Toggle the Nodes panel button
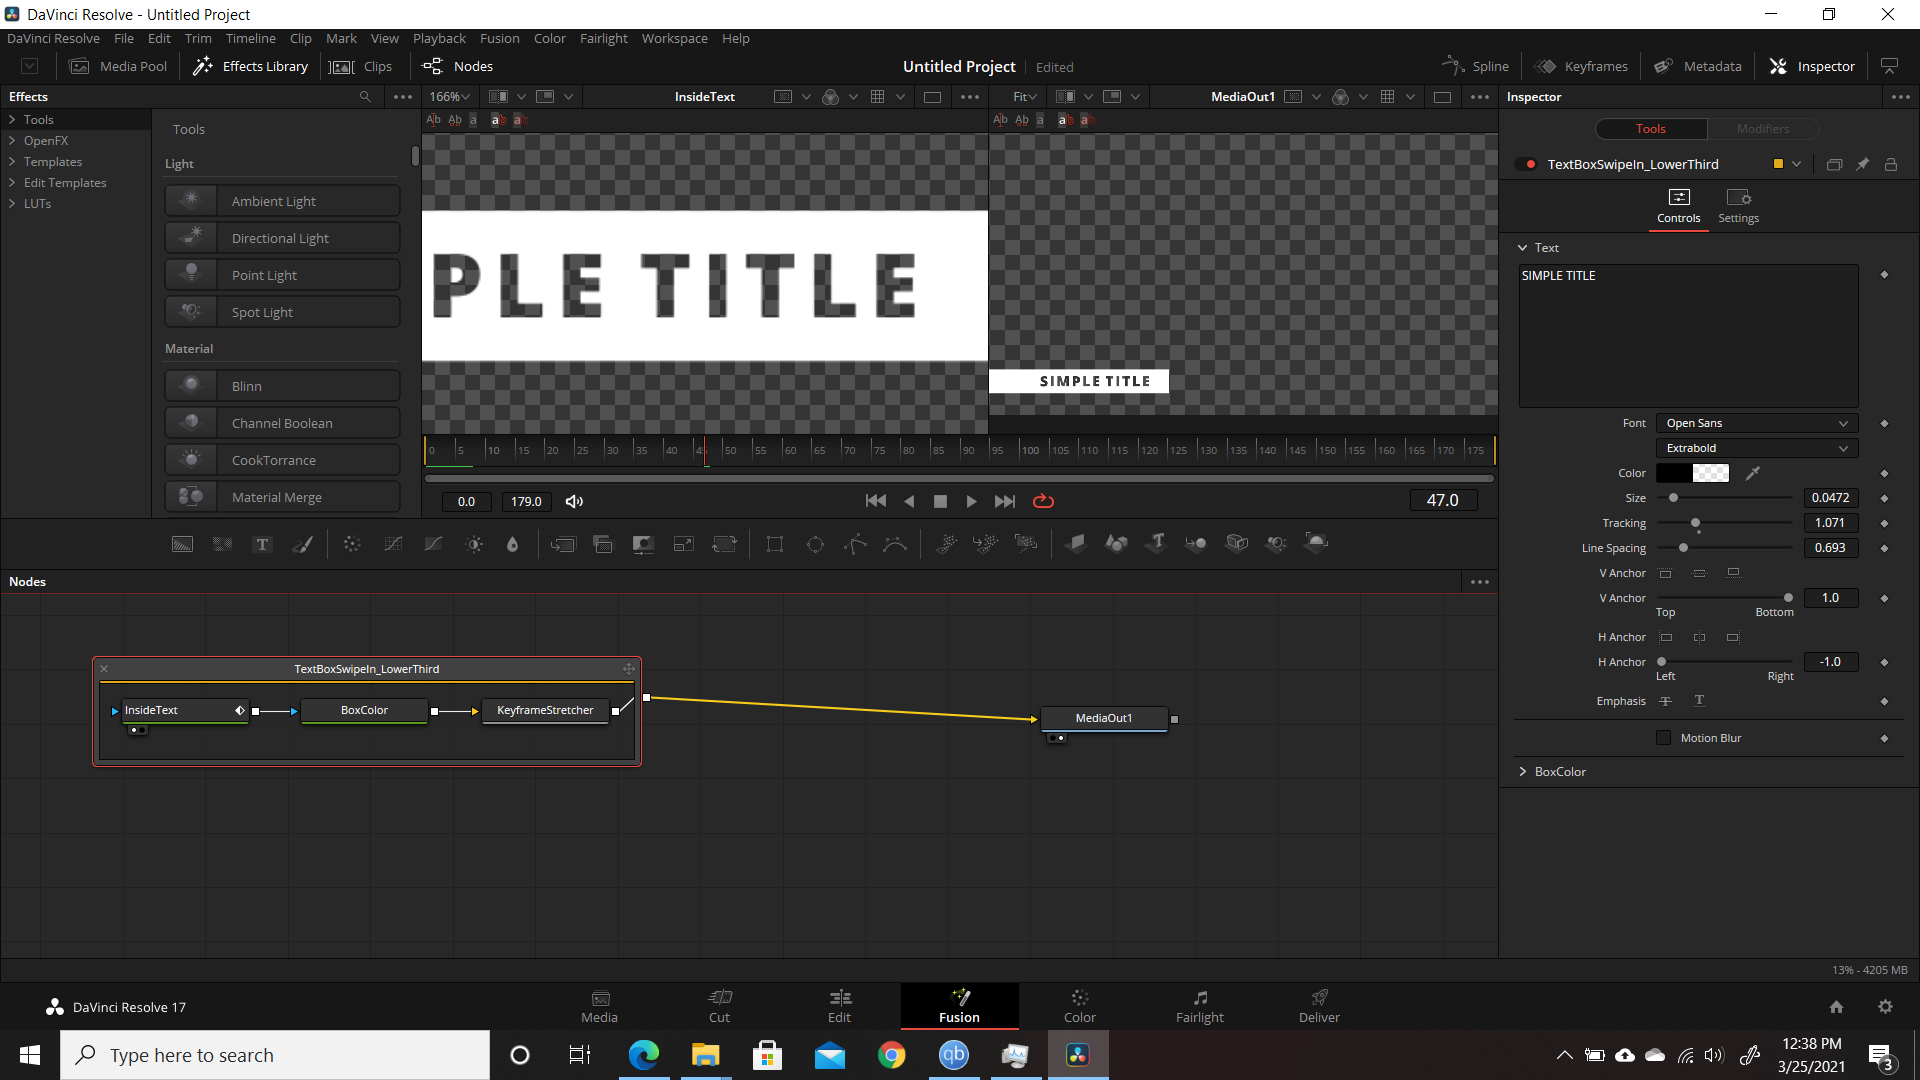The image size is (1920, 1080). pyautogui.click(x=458, y=66)
